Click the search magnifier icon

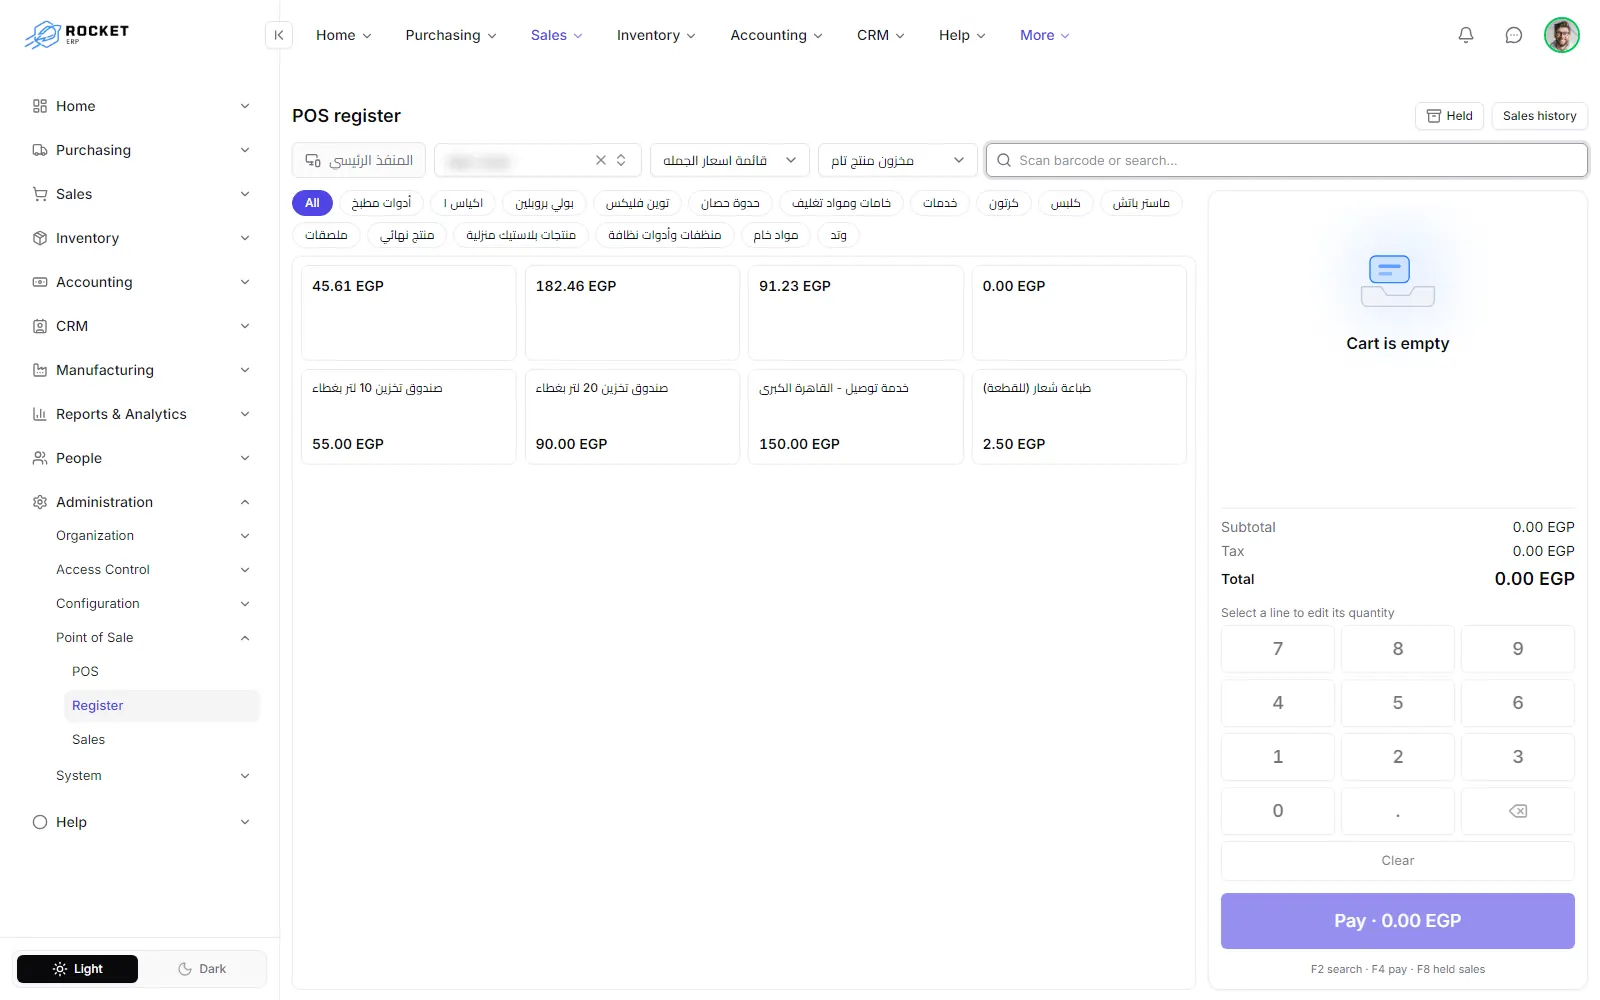pos(1004,160)
